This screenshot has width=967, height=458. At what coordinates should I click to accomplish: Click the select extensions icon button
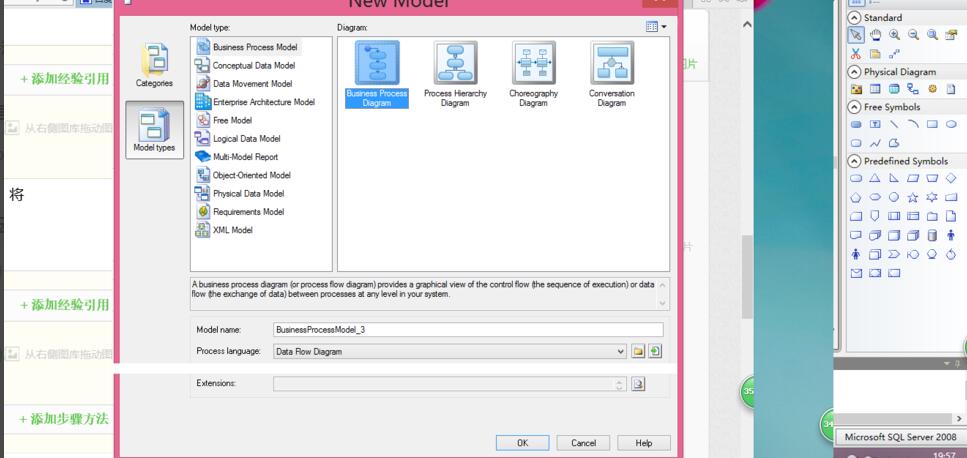(639, 384)
